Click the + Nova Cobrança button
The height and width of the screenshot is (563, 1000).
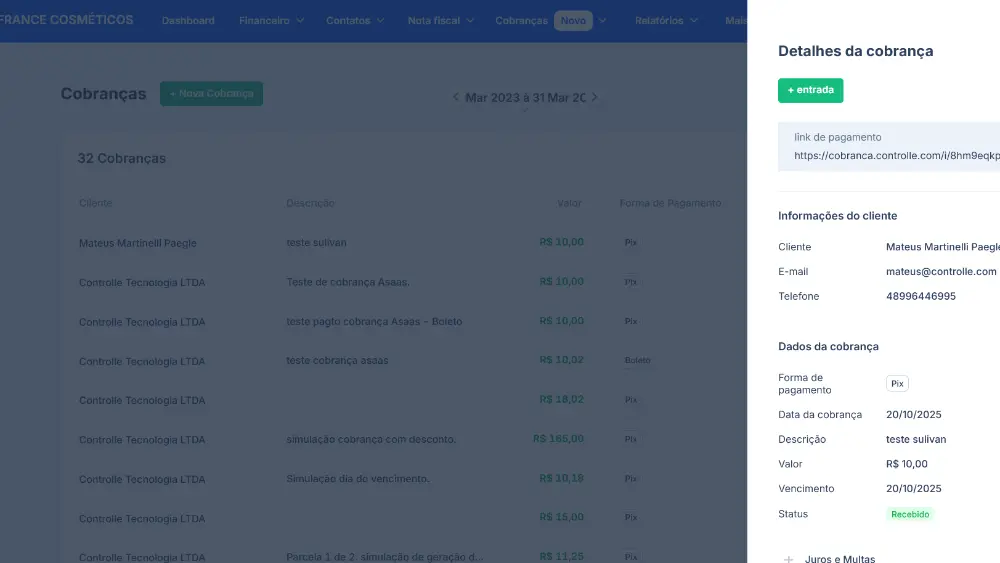(x=211, y=94)
